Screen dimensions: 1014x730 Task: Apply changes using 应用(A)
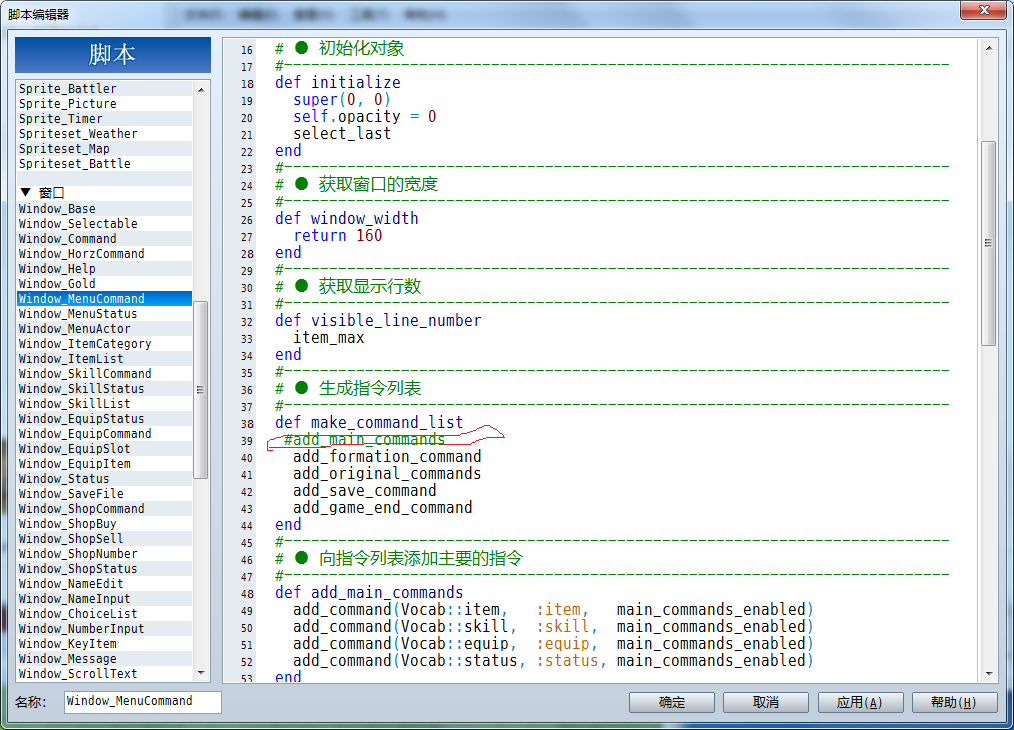(859, 702)
